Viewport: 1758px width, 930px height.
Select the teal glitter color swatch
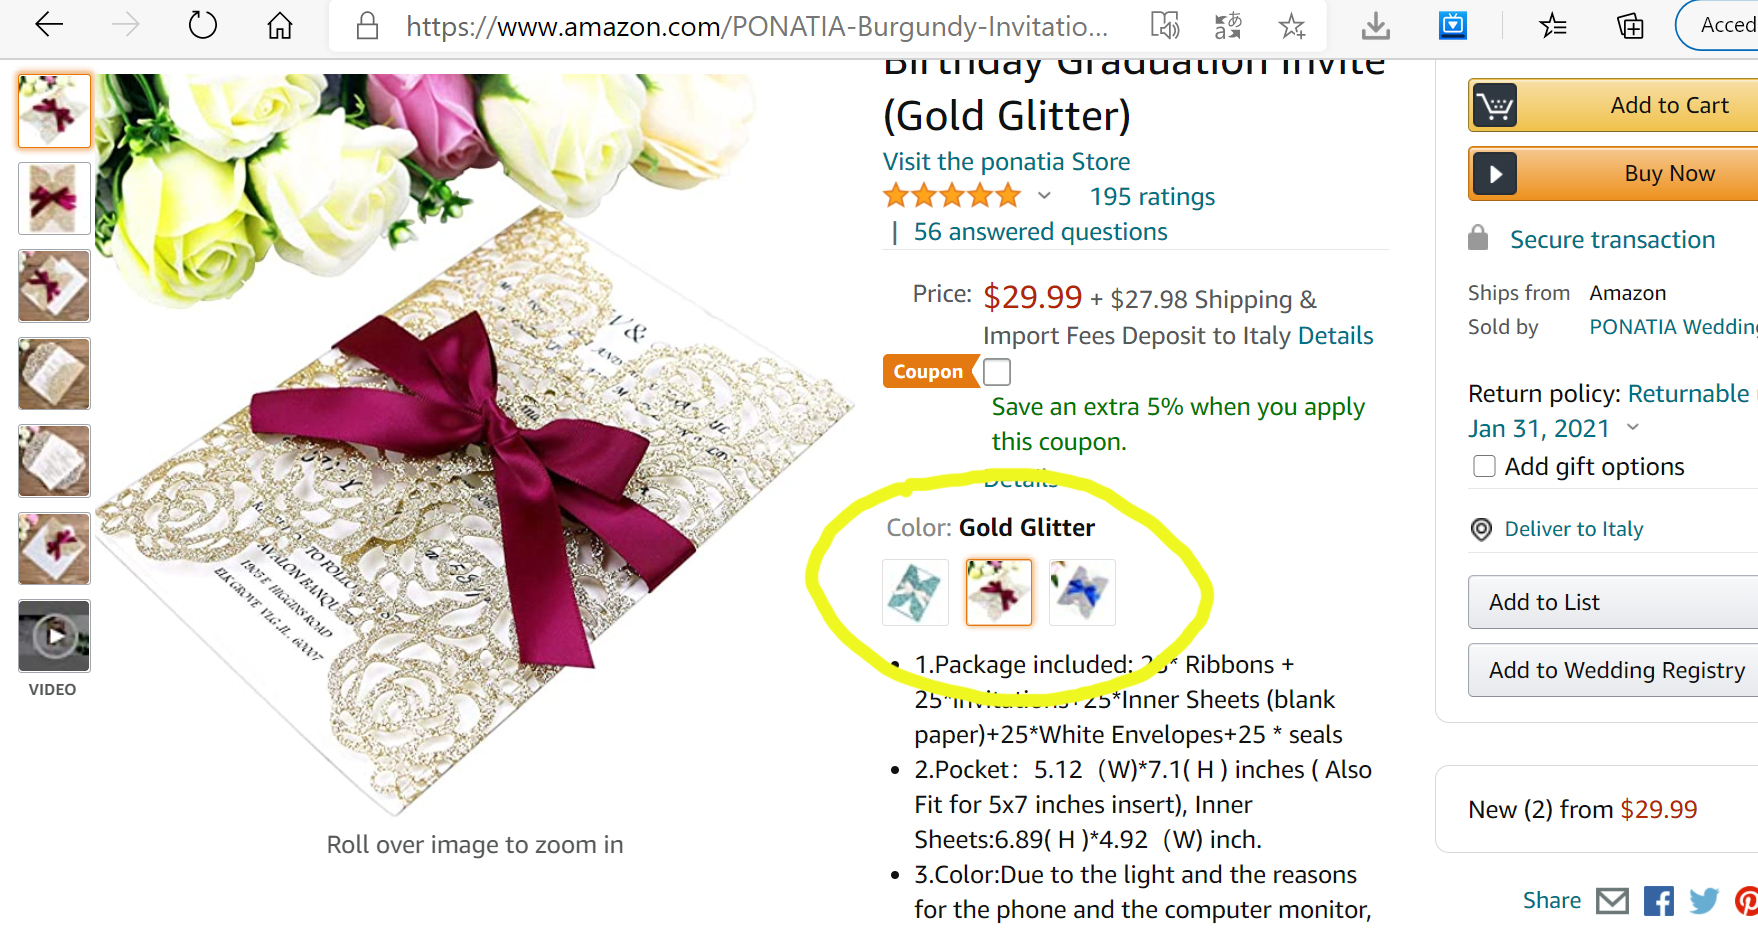click(915, 592)
